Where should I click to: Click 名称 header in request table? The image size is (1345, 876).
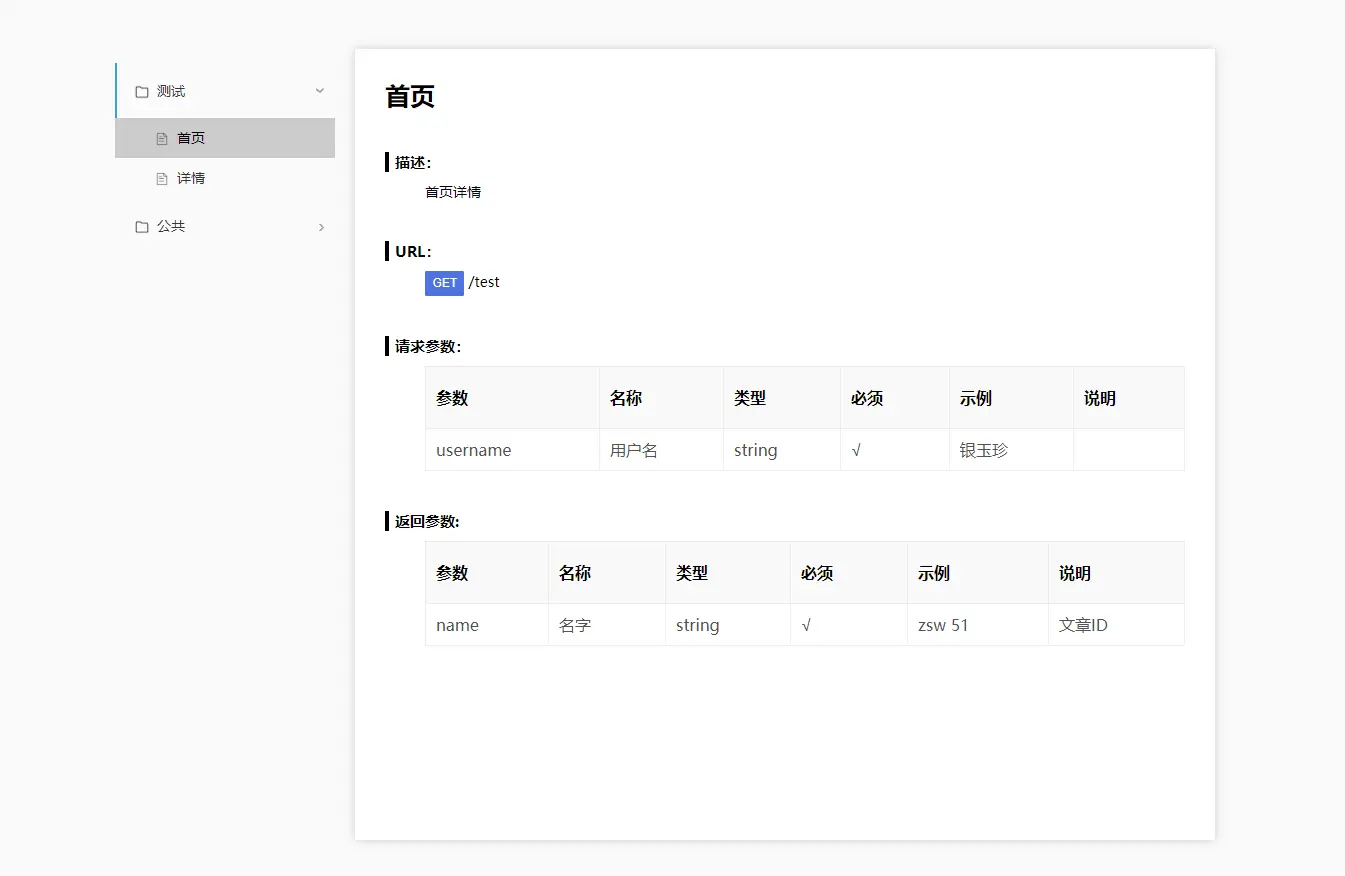coord(661,398)
